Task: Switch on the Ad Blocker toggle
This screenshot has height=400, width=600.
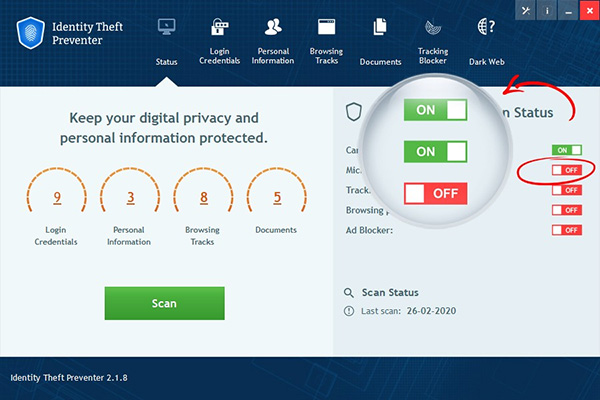Action: pyautogui.click(x=567, y=230)
